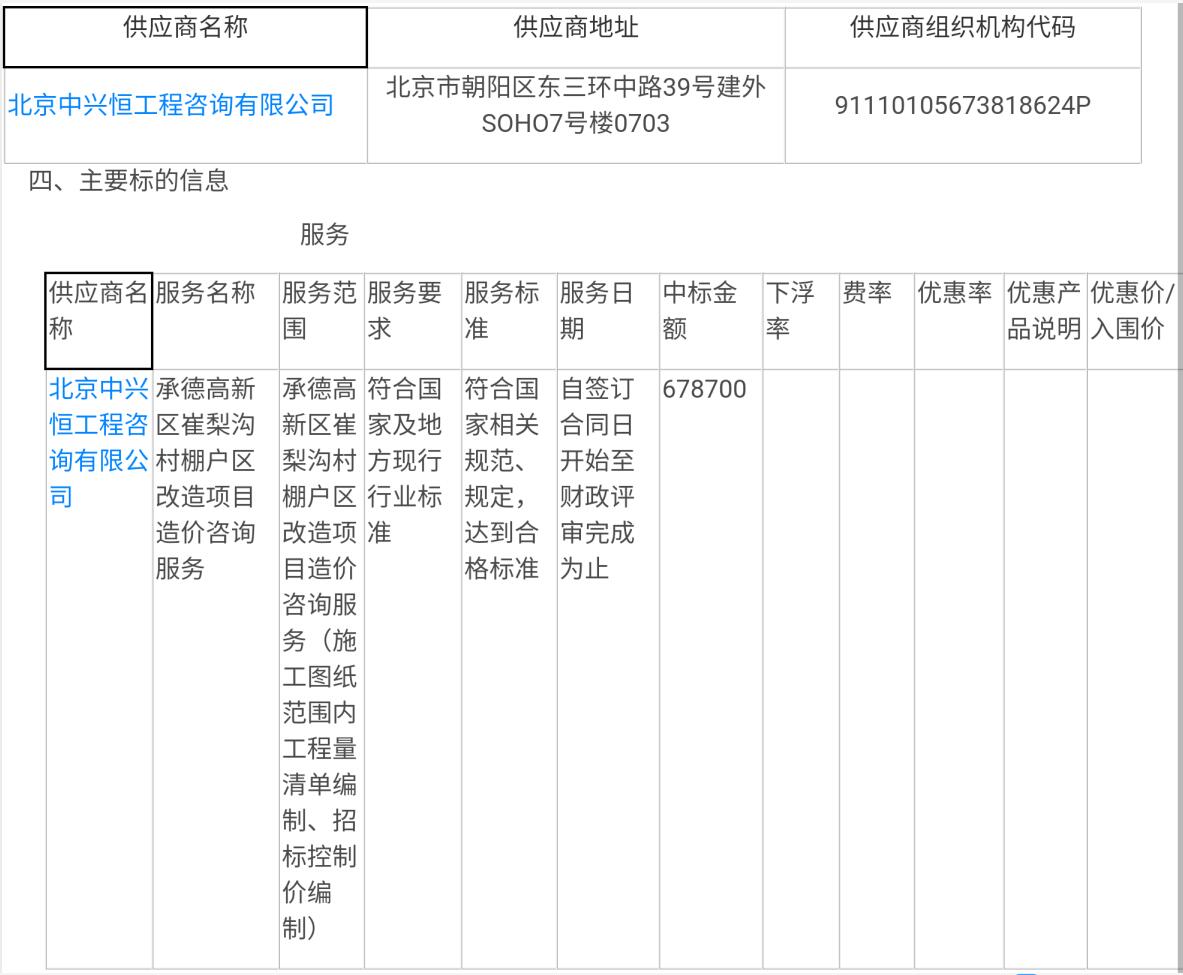
Task: Click the 供应商组织机构代码 column header
Action: 962,28
